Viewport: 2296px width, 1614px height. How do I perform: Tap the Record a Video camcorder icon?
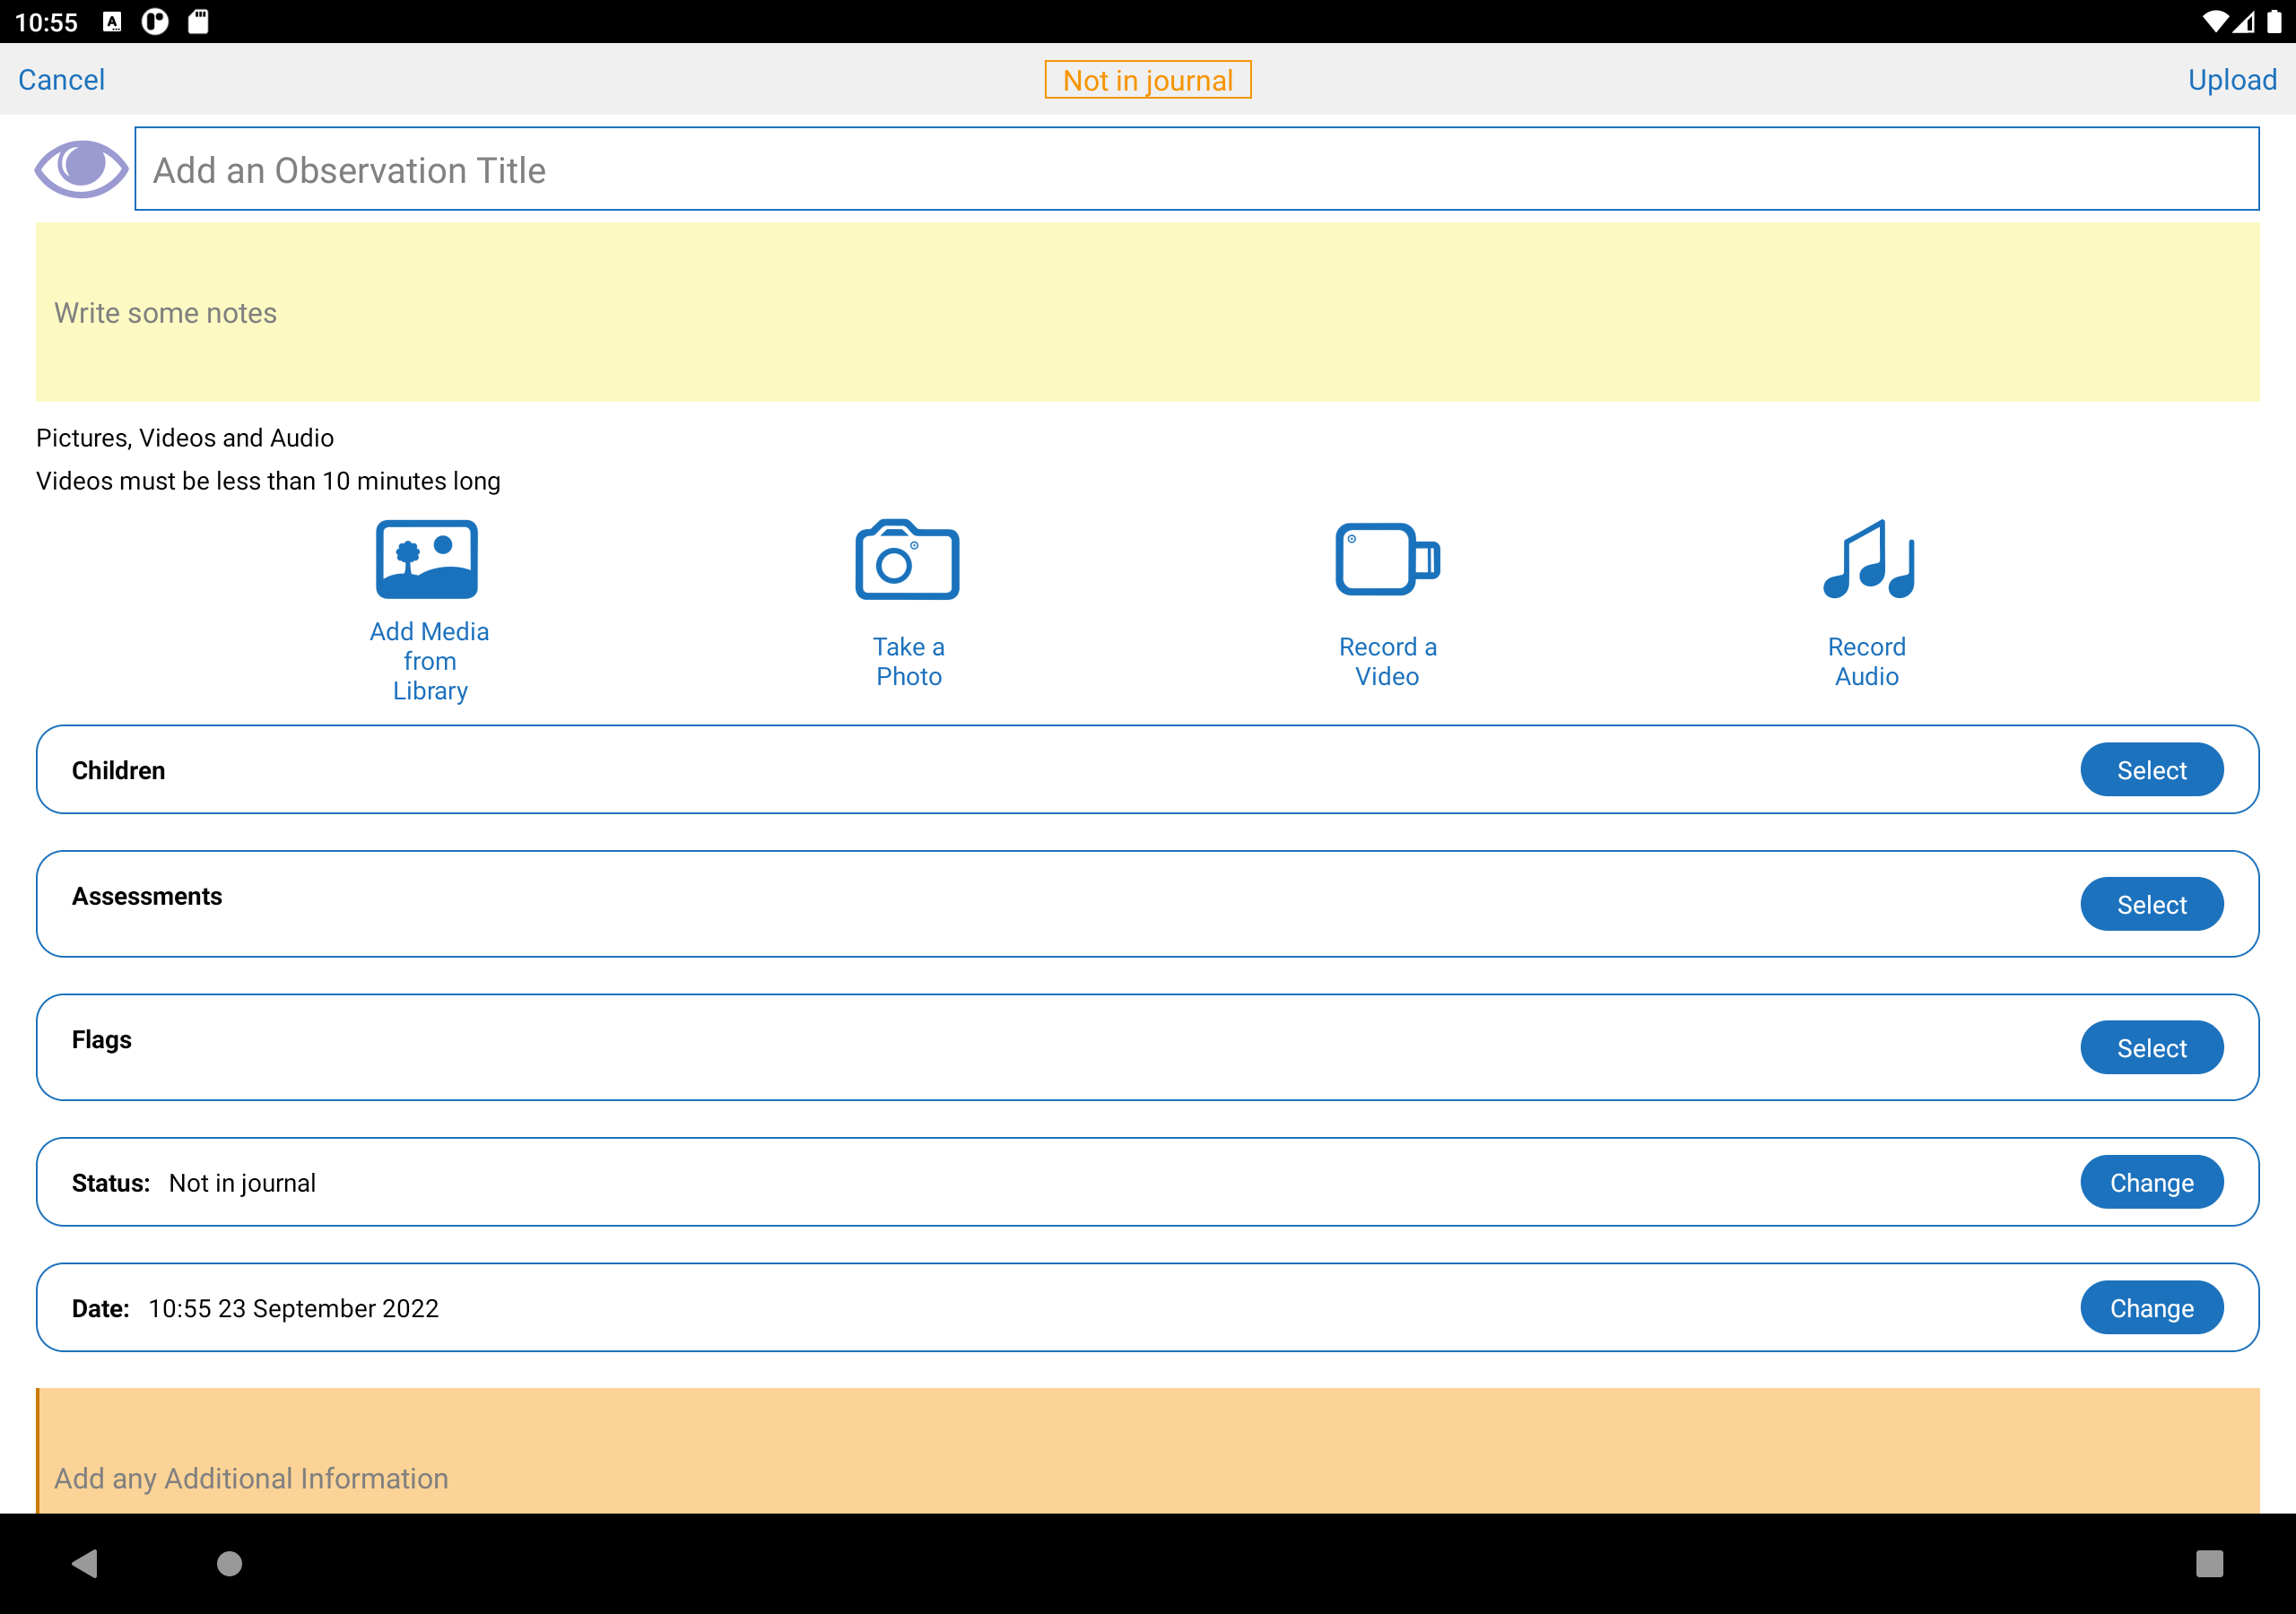[x=1387, y=559]
